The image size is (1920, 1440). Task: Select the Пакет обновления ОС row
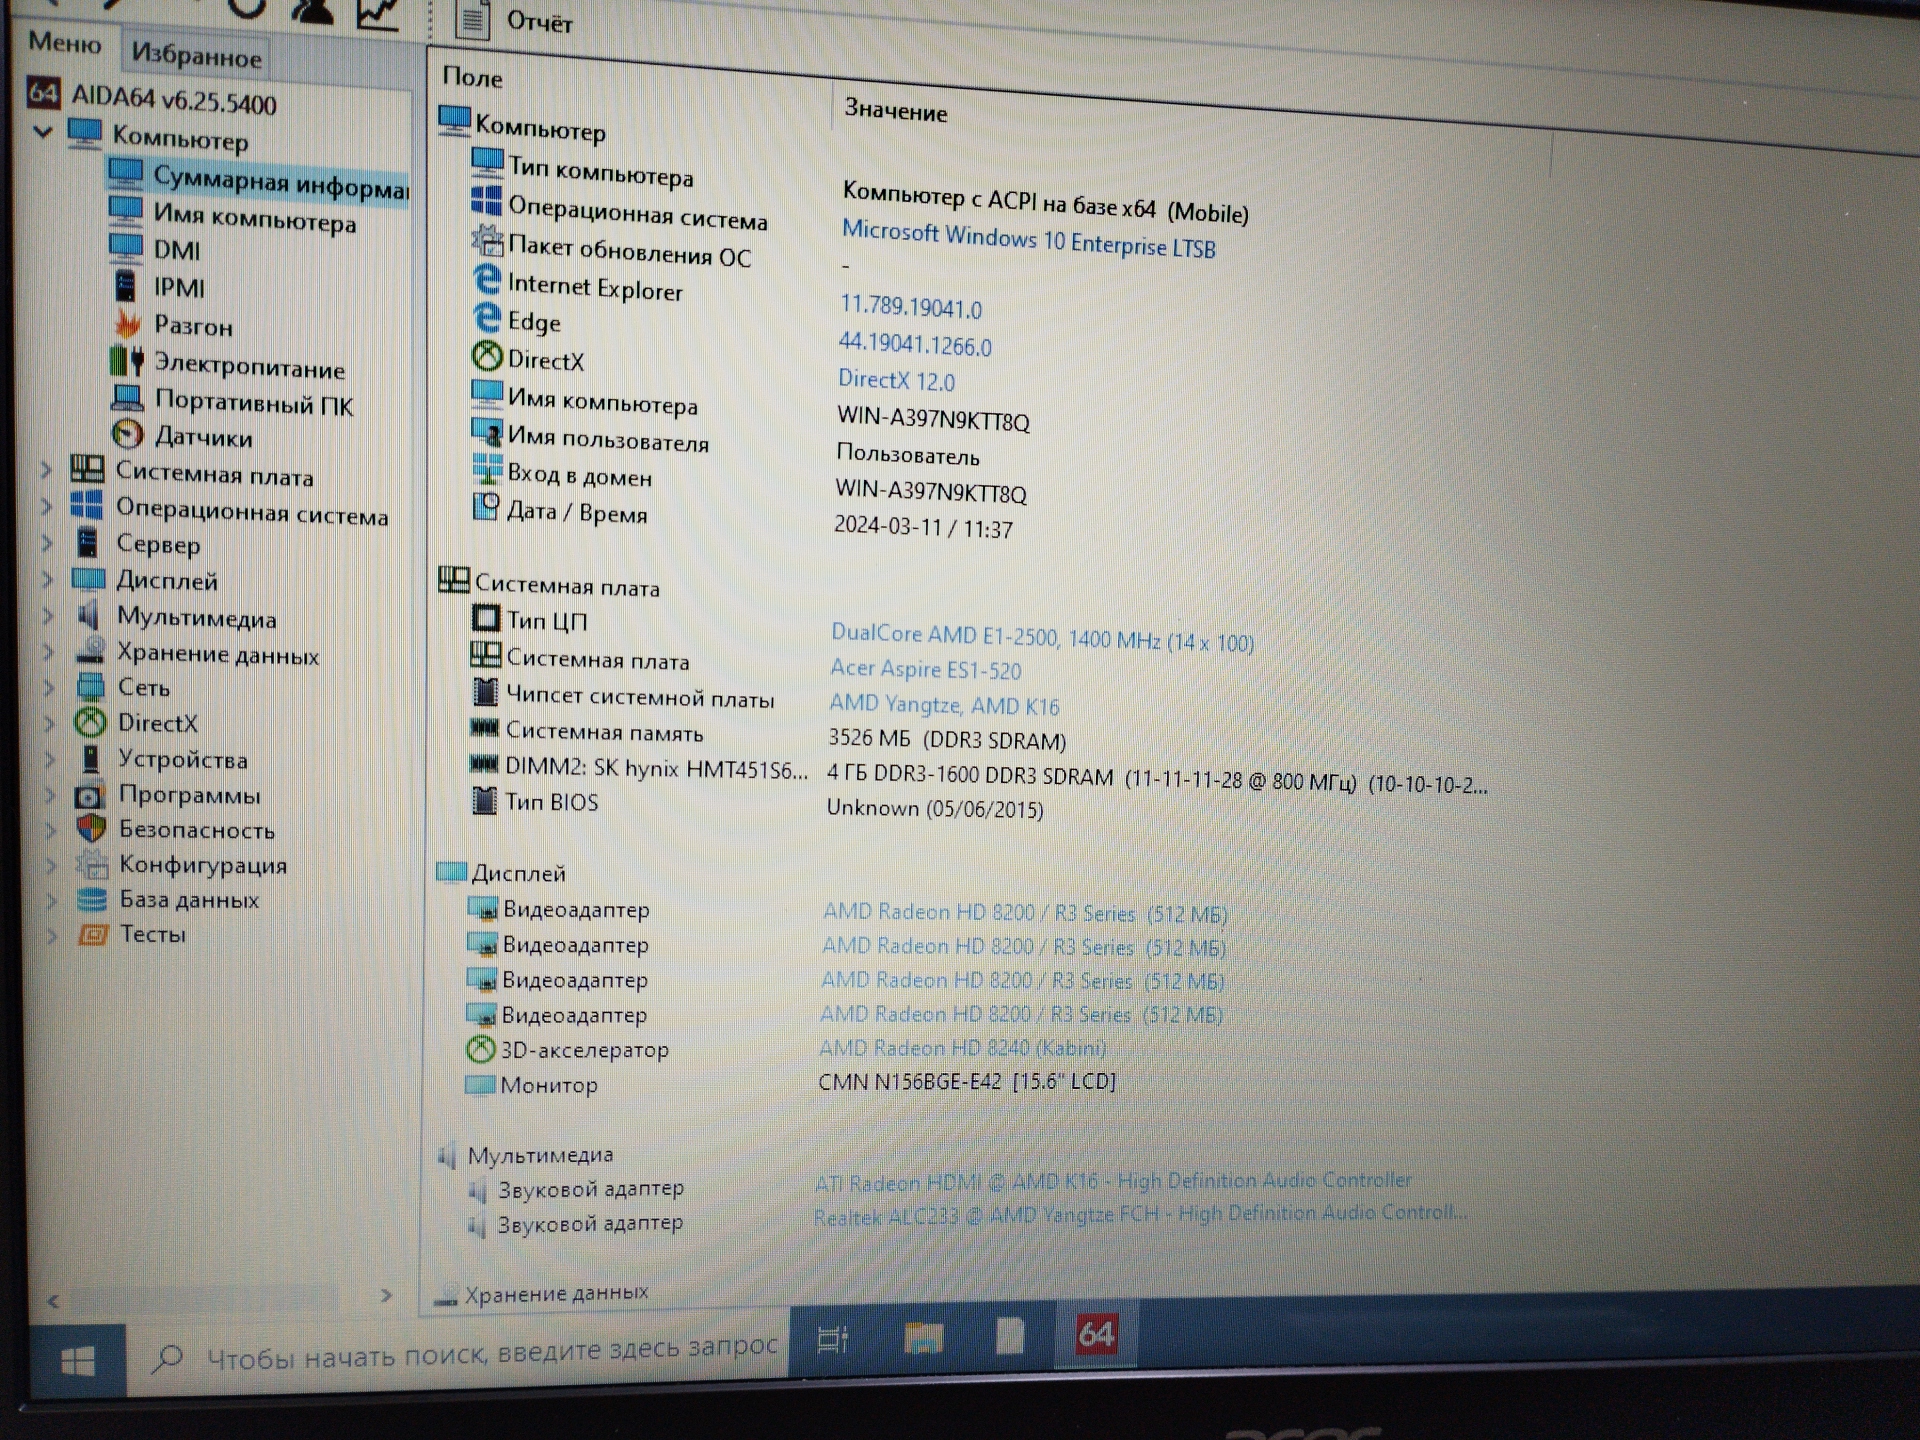point(628,250)
